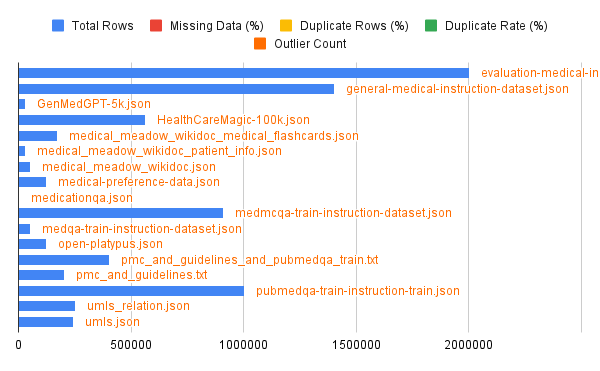Select the medical_meadow_wikidoc_medical_flashcards.json label
This screenshot has height=371, width=600.
pyautogui.click(x=214, y=136)
